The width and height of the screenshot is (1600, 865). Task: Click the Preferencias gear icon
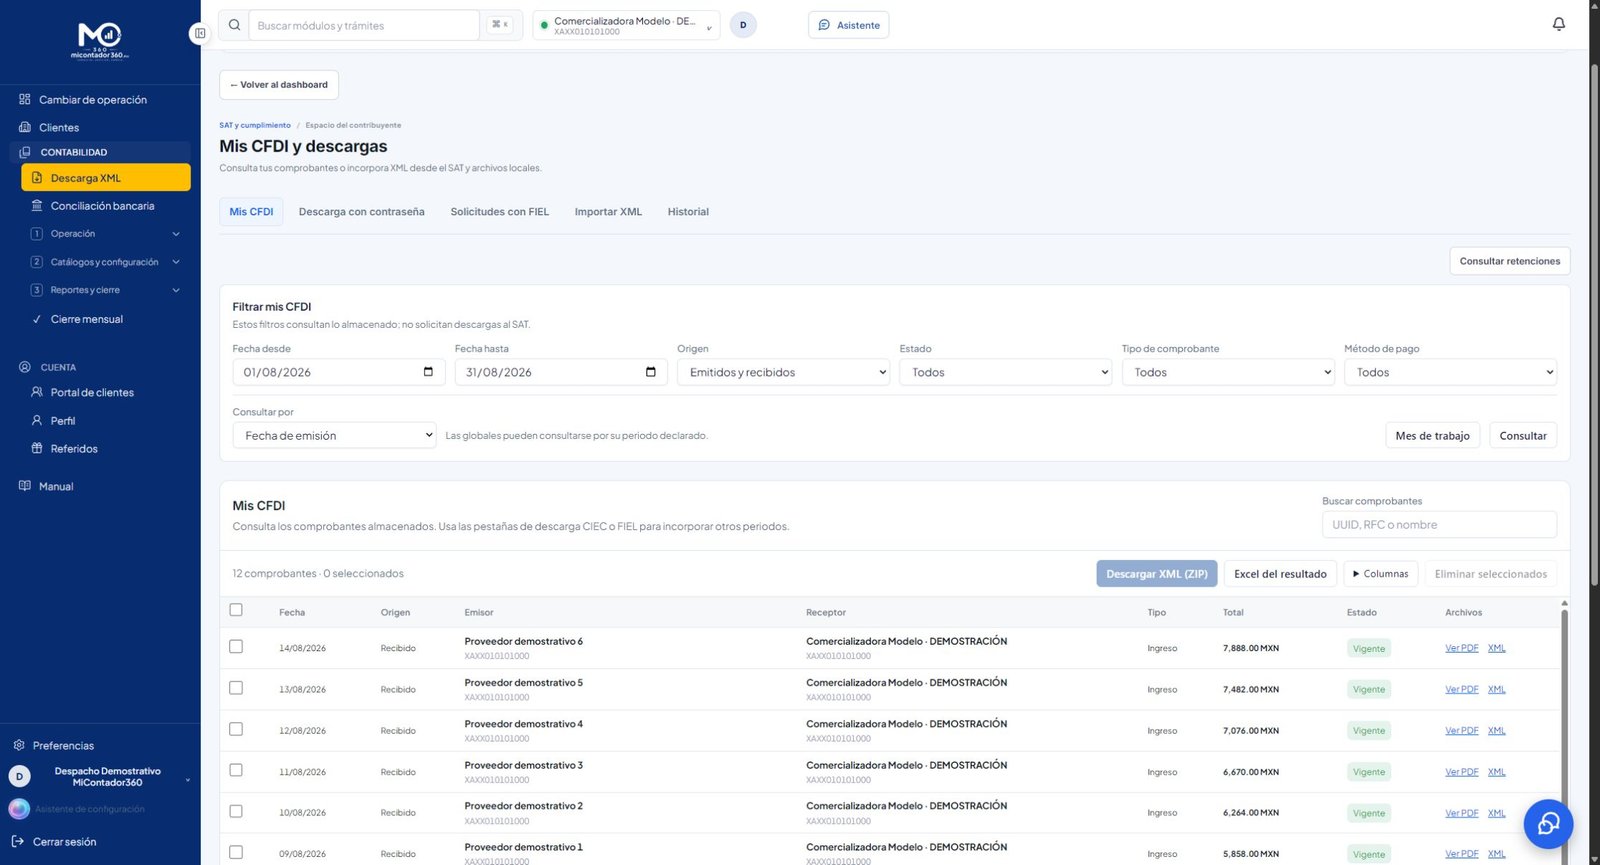pos(18,745)
